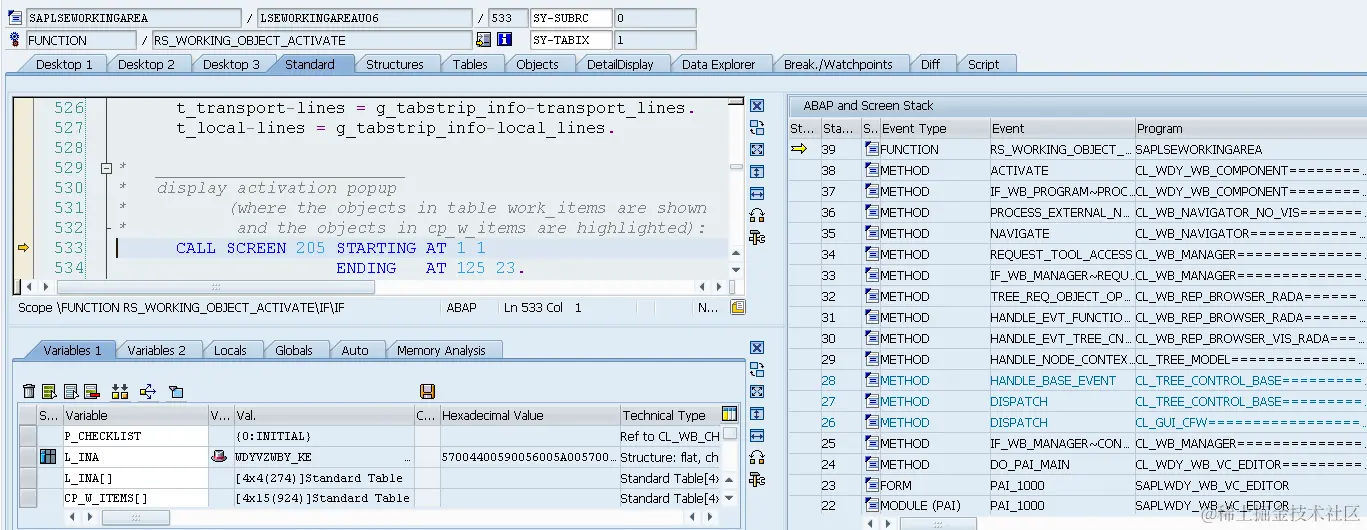Open source code icon for stack row 39
The height and width of the screenshot is (530, 1367).
(x=872, y=149)
